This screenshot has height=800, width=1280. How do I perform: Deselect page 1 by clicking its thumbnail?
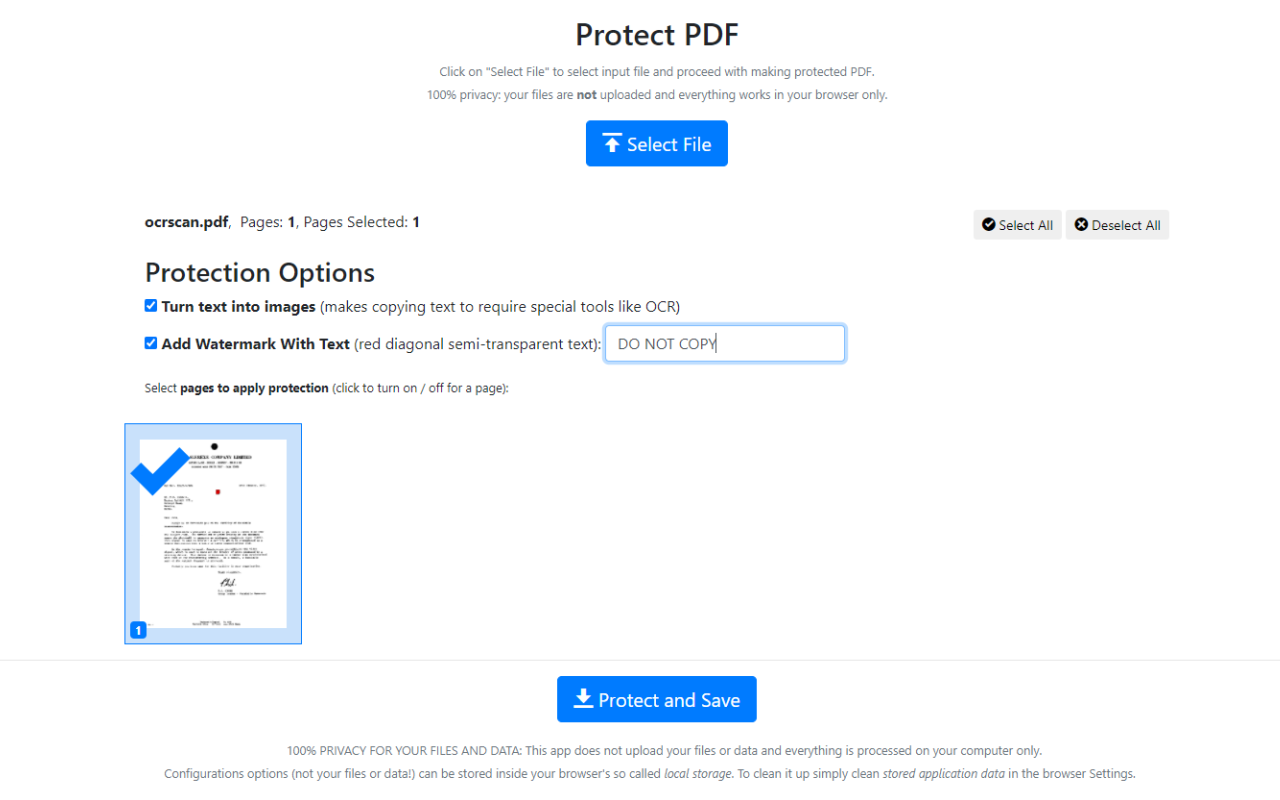[x=212, y=533]
